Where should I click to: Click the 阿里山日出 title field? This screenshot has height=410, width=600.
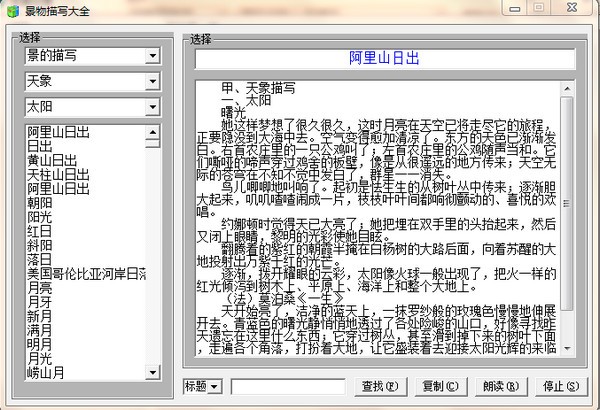tap(380, 59)
